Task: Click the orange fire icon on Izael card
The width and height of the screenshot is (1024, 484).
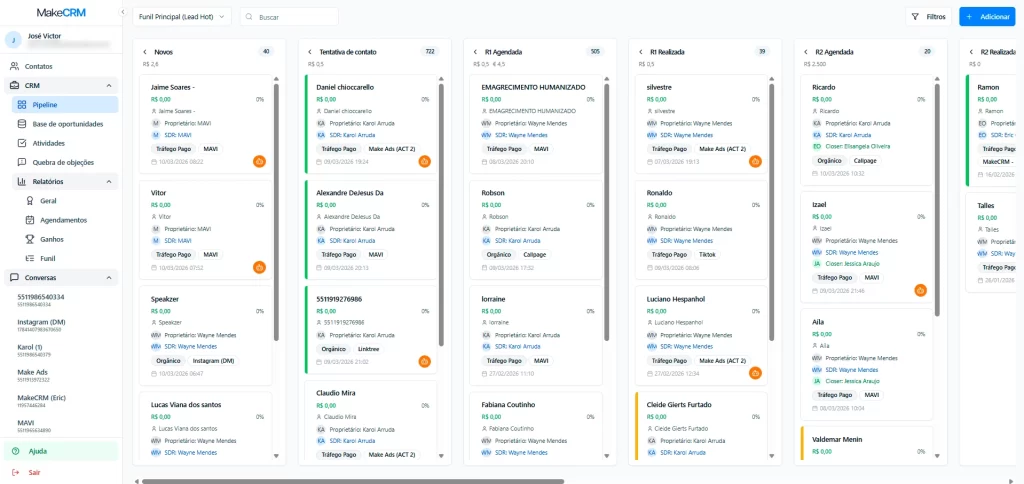Action: pyautogui.click(x=920, y=290)
